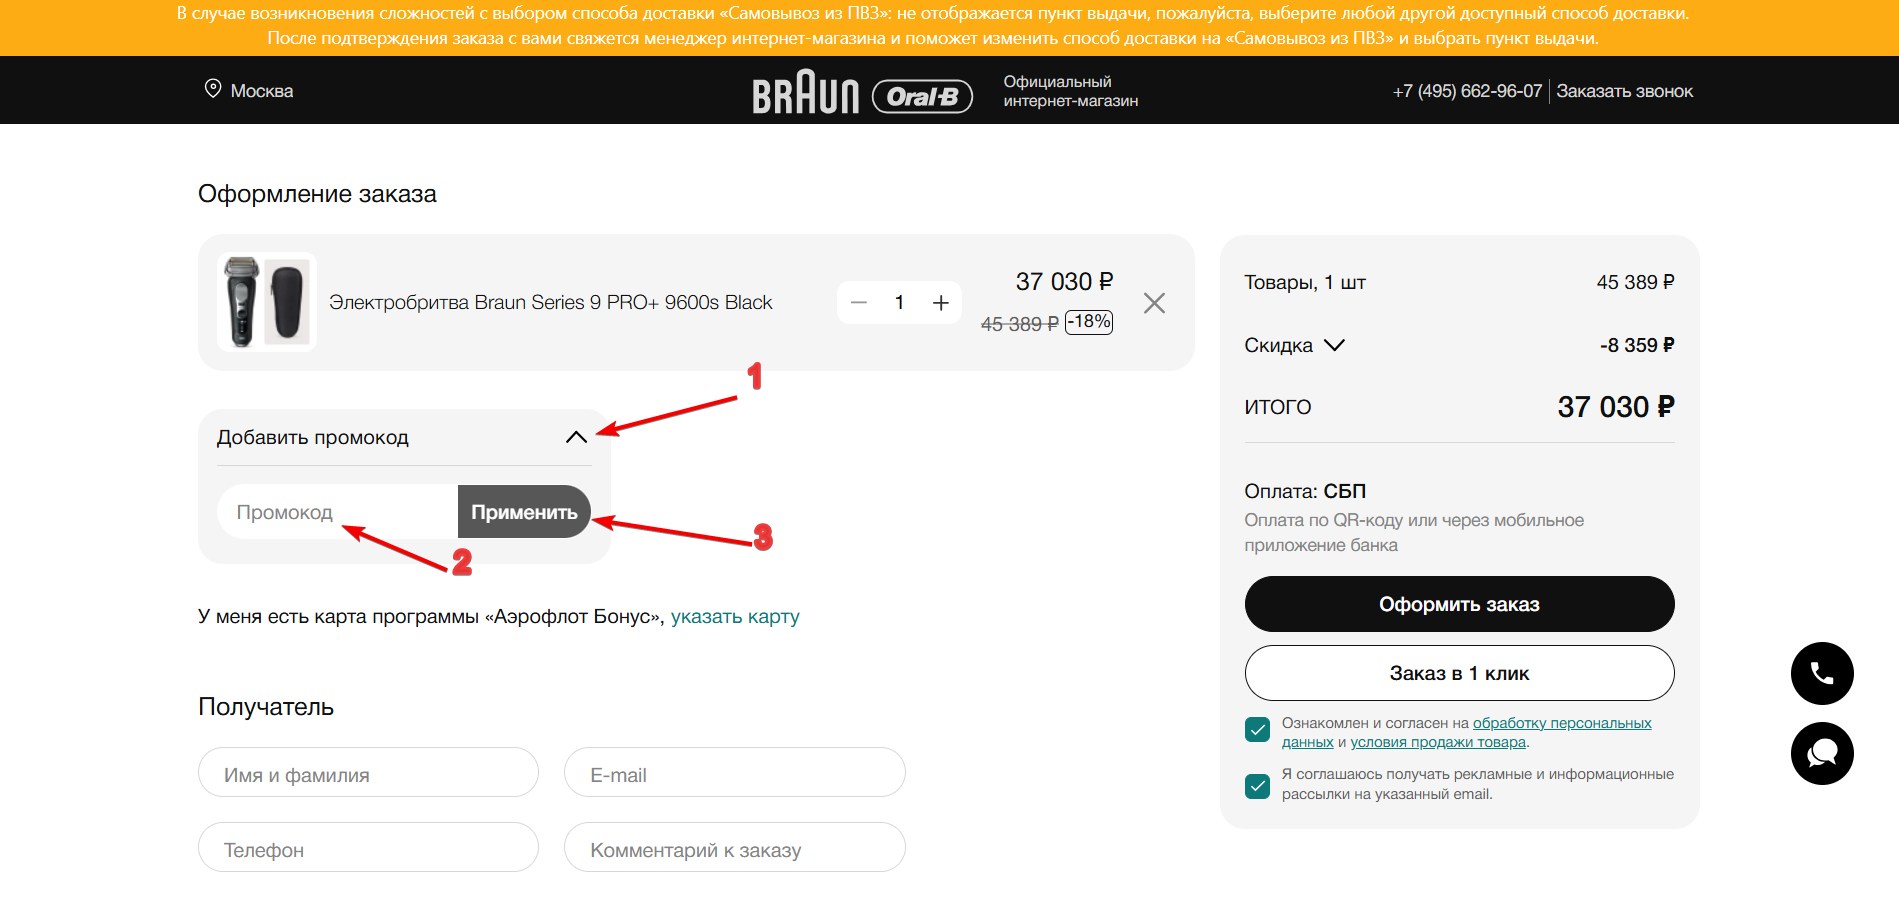Open the floating chat bubble button
Viewport: 1899px width, 914px height.
(1821, 753)
